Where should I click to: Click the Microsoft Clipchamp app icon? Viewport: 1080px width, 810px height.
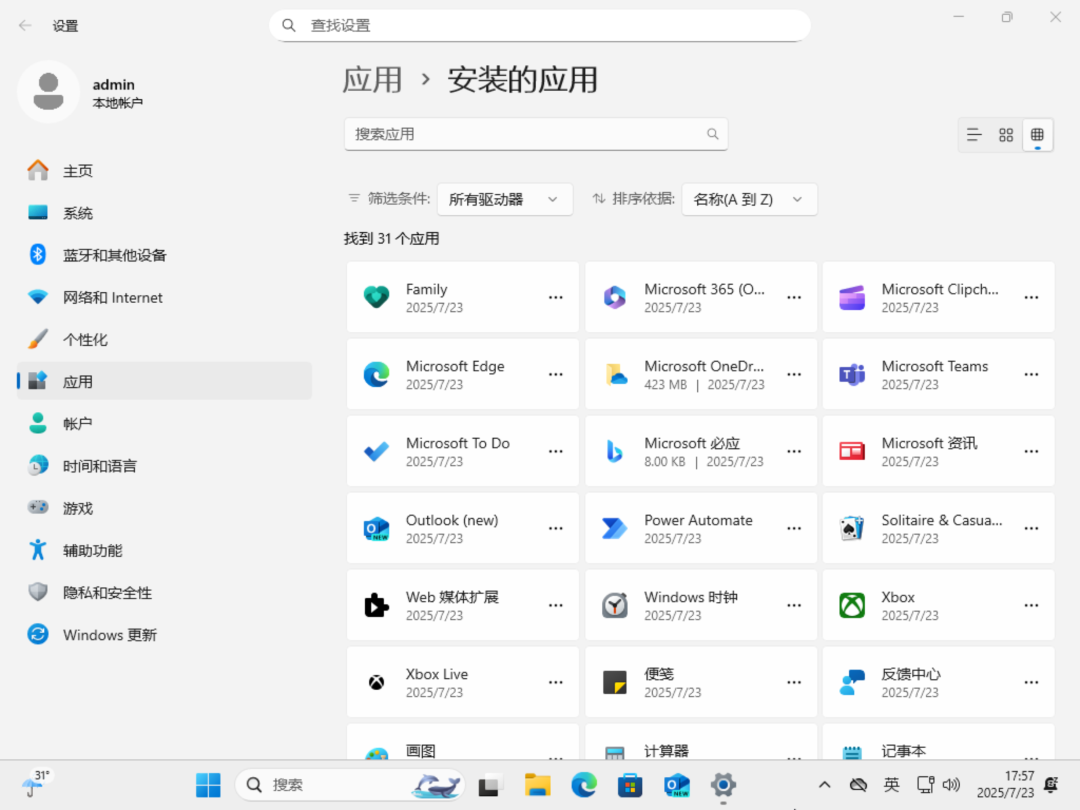pos(852,298)
